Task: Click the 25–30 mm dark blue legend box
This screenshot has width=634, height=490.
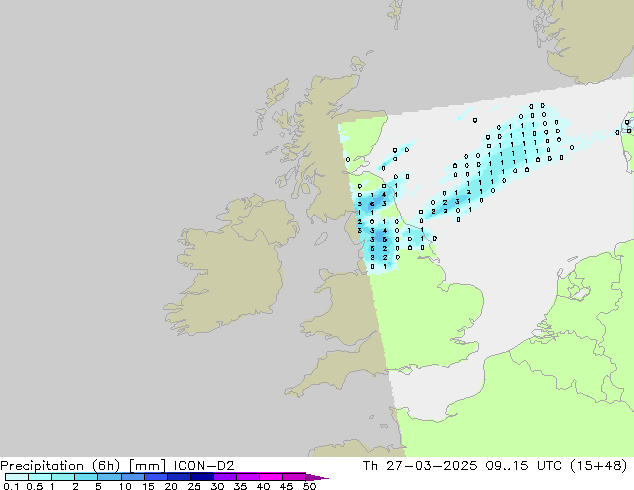Action: 201,477
